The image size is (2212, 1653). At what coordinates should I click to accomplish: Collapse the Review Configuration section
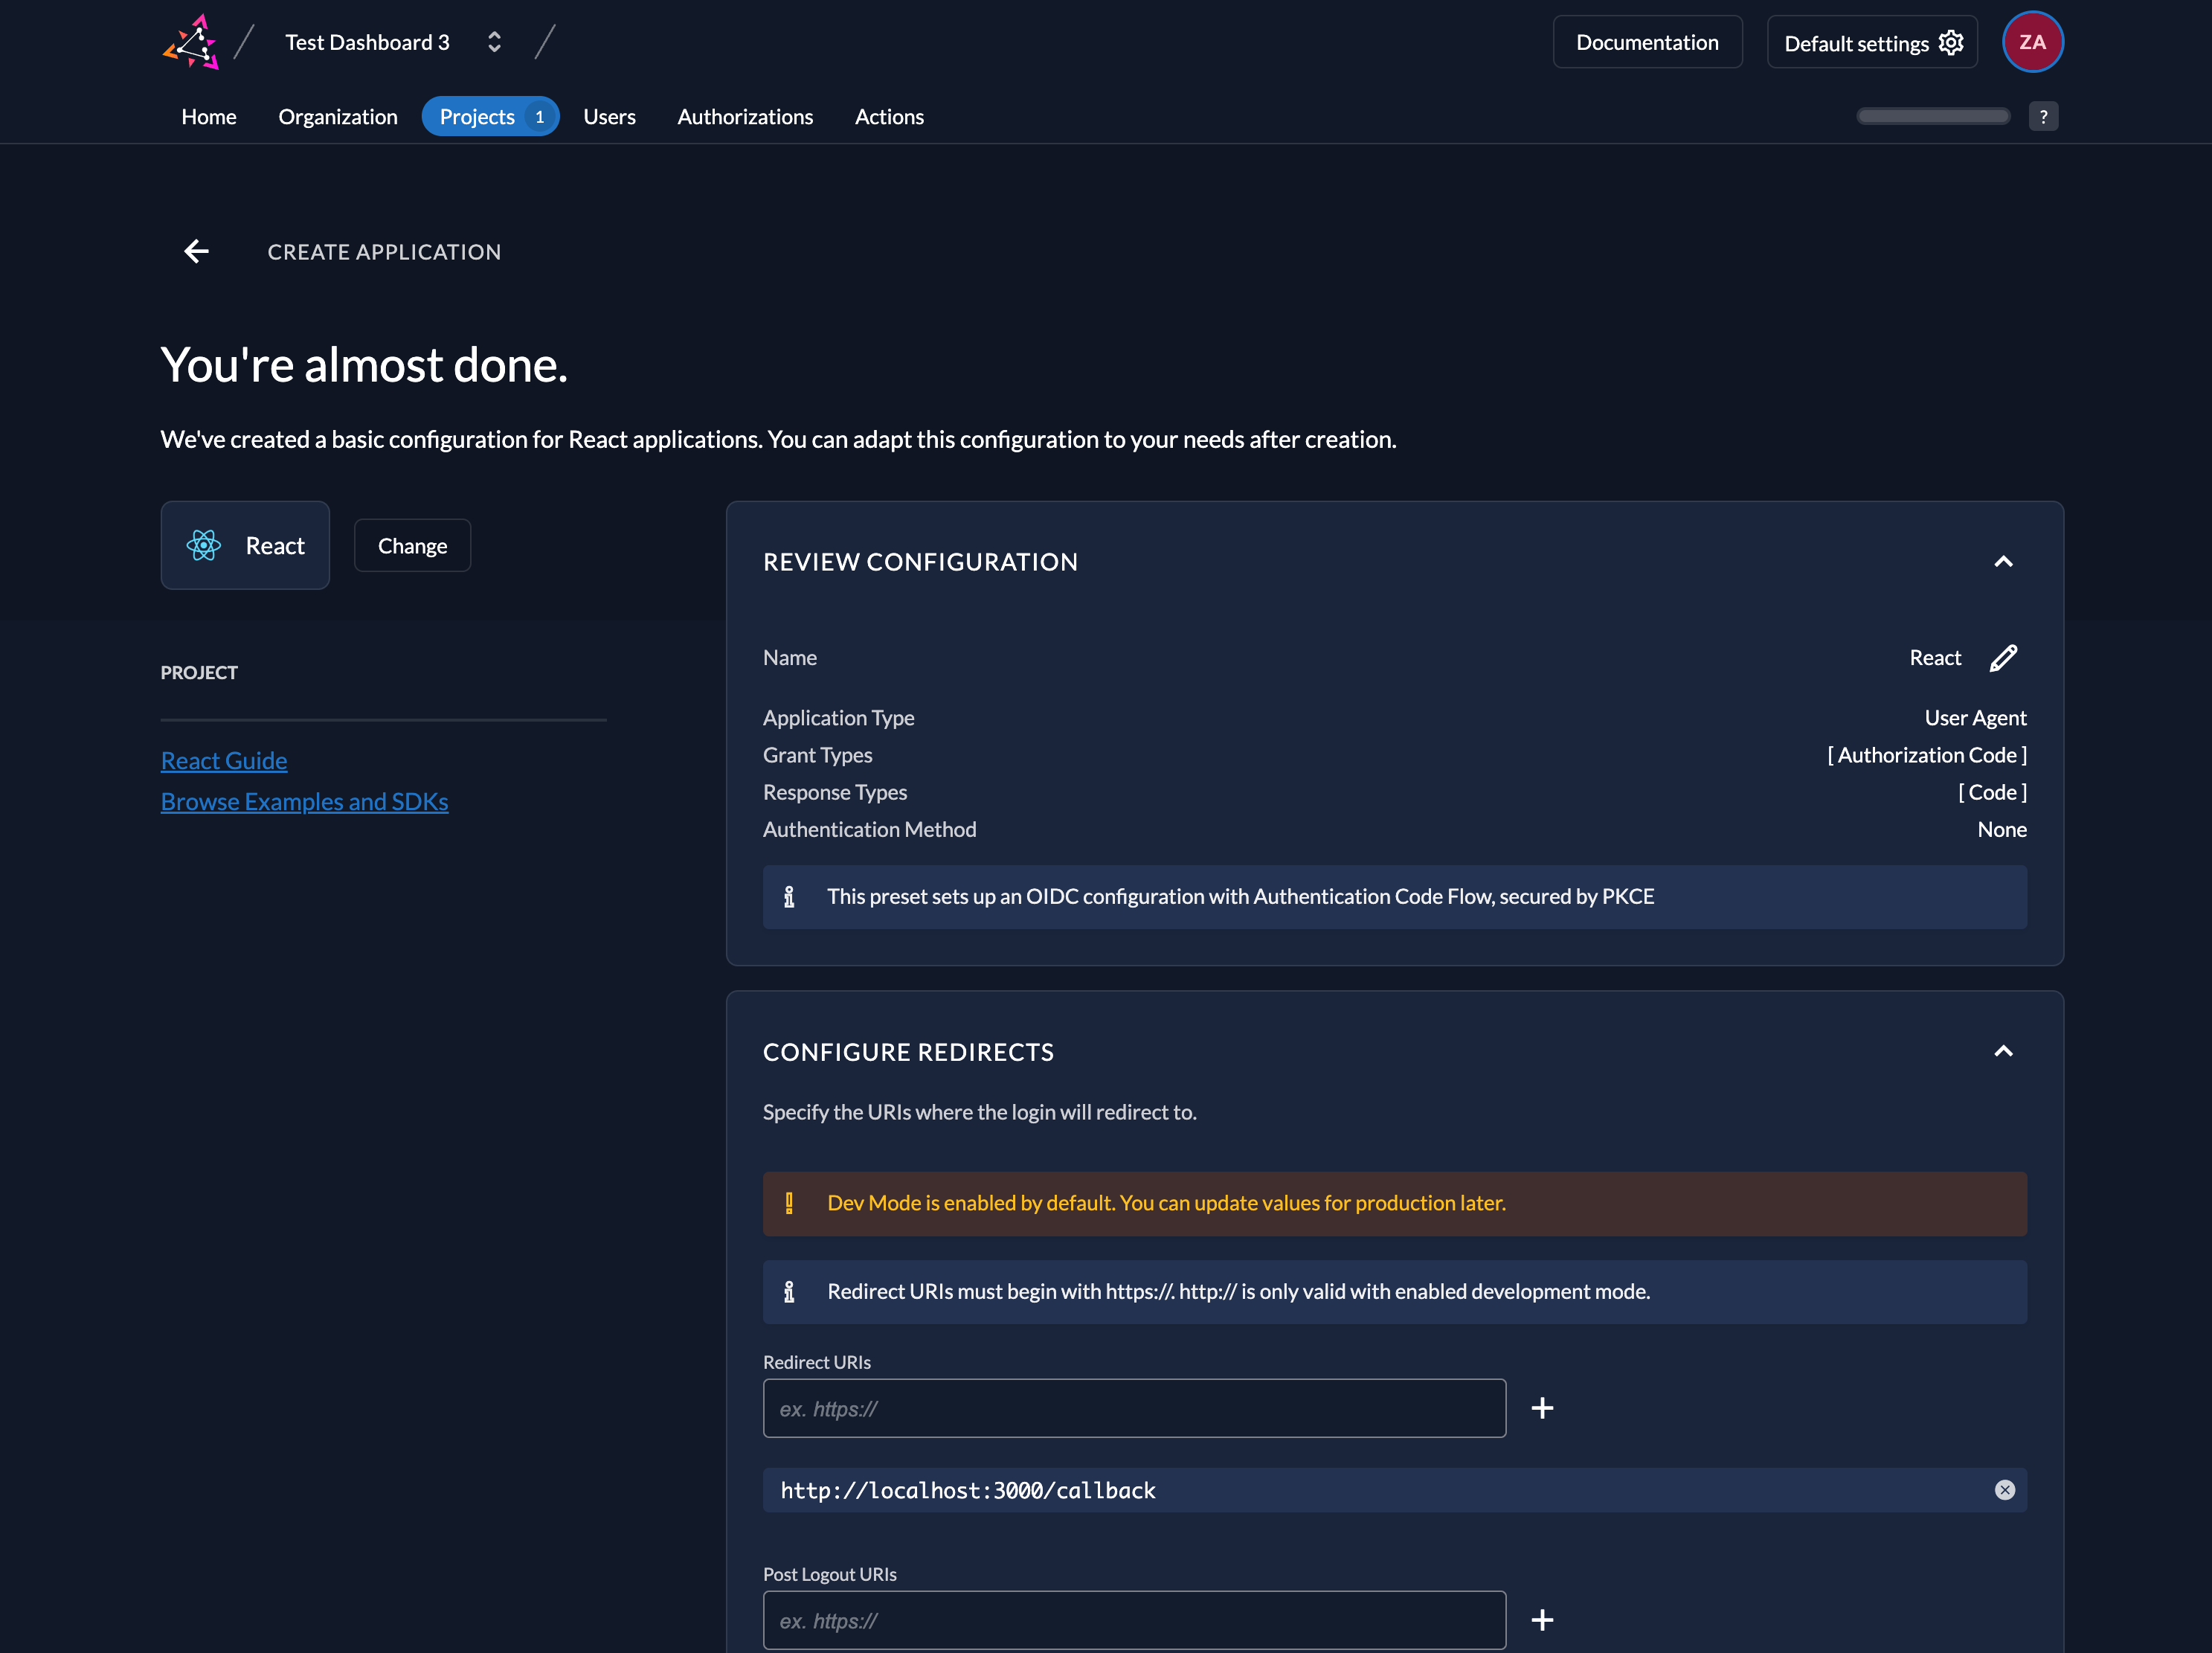(2004, 562)
